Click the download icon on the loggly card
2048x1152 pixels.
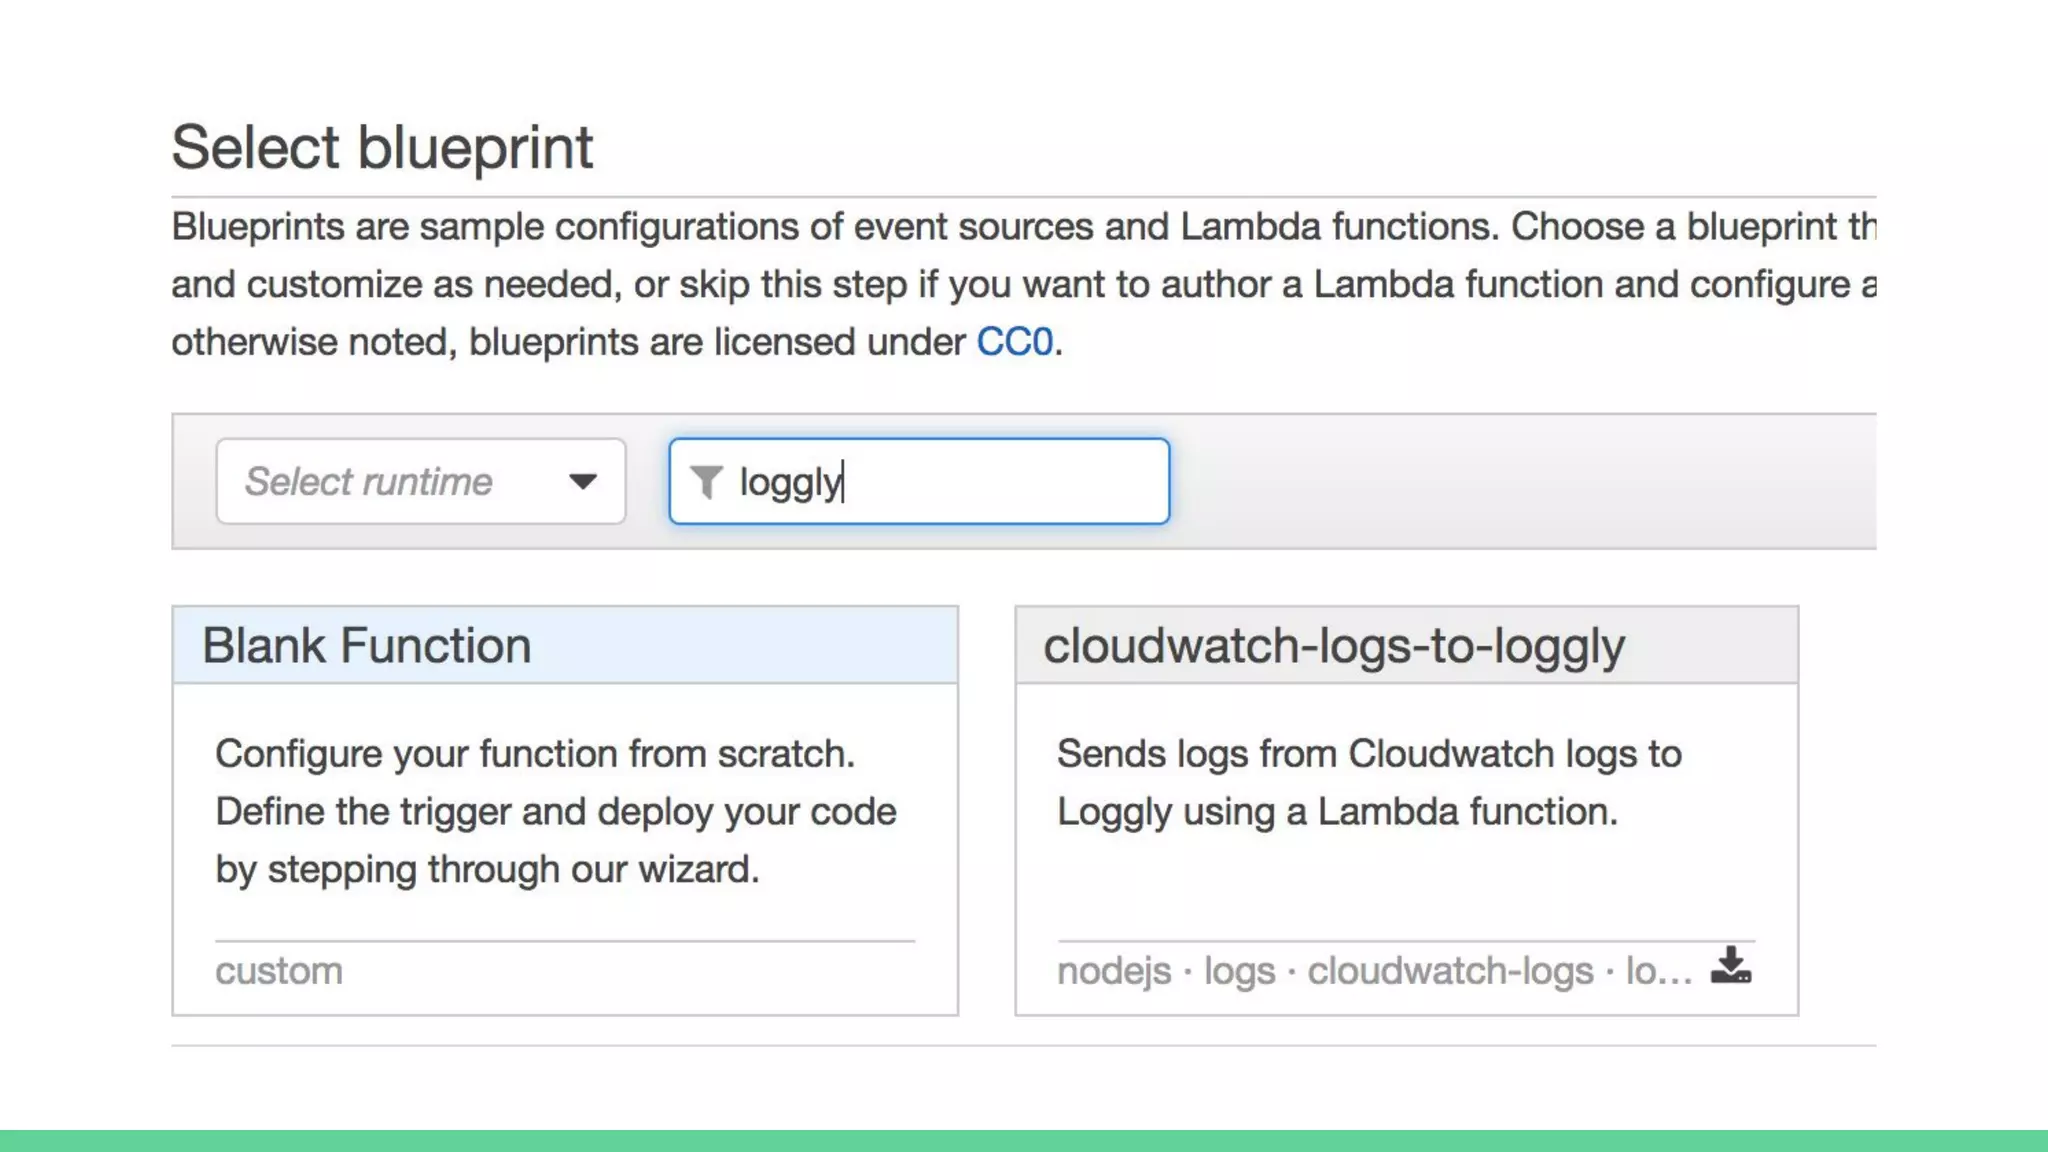[1731, 966]
